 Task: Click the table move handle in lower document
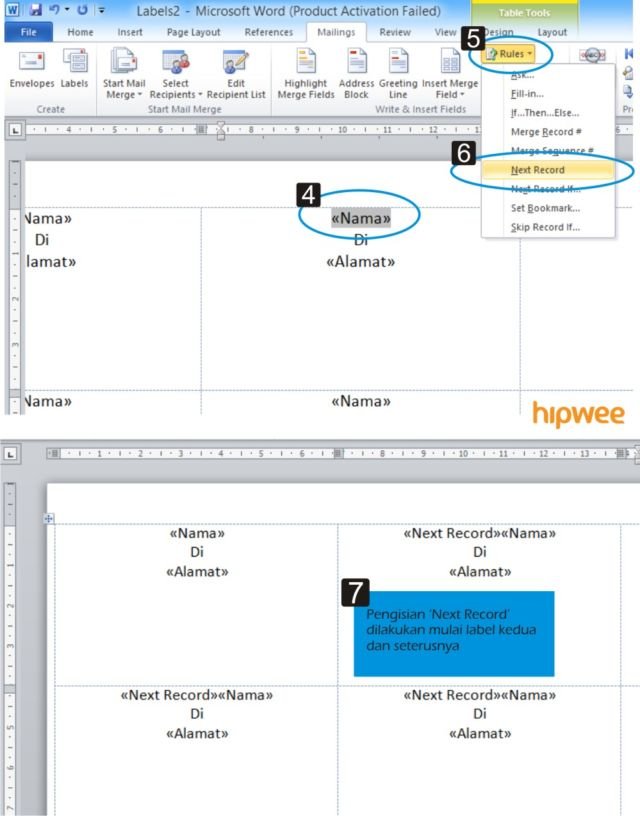click(x=48, y=518)
